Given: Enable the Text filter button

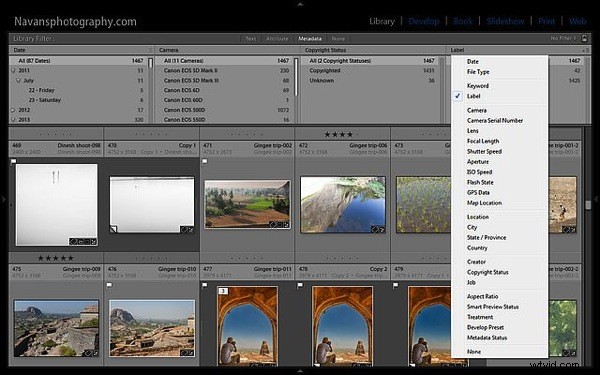Looking at the screenshot, I should tap(251, 39).
